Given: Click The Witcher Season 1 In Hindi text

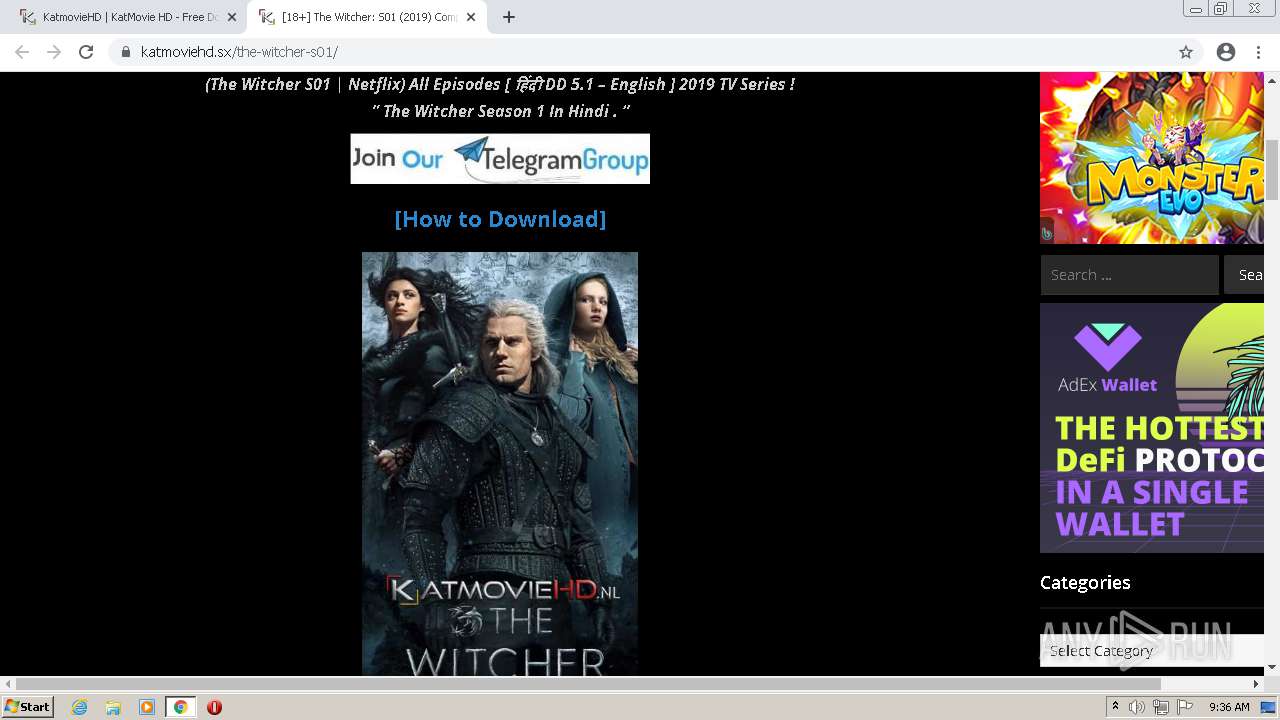Looking at the screenshot, I should coord(501,111).
